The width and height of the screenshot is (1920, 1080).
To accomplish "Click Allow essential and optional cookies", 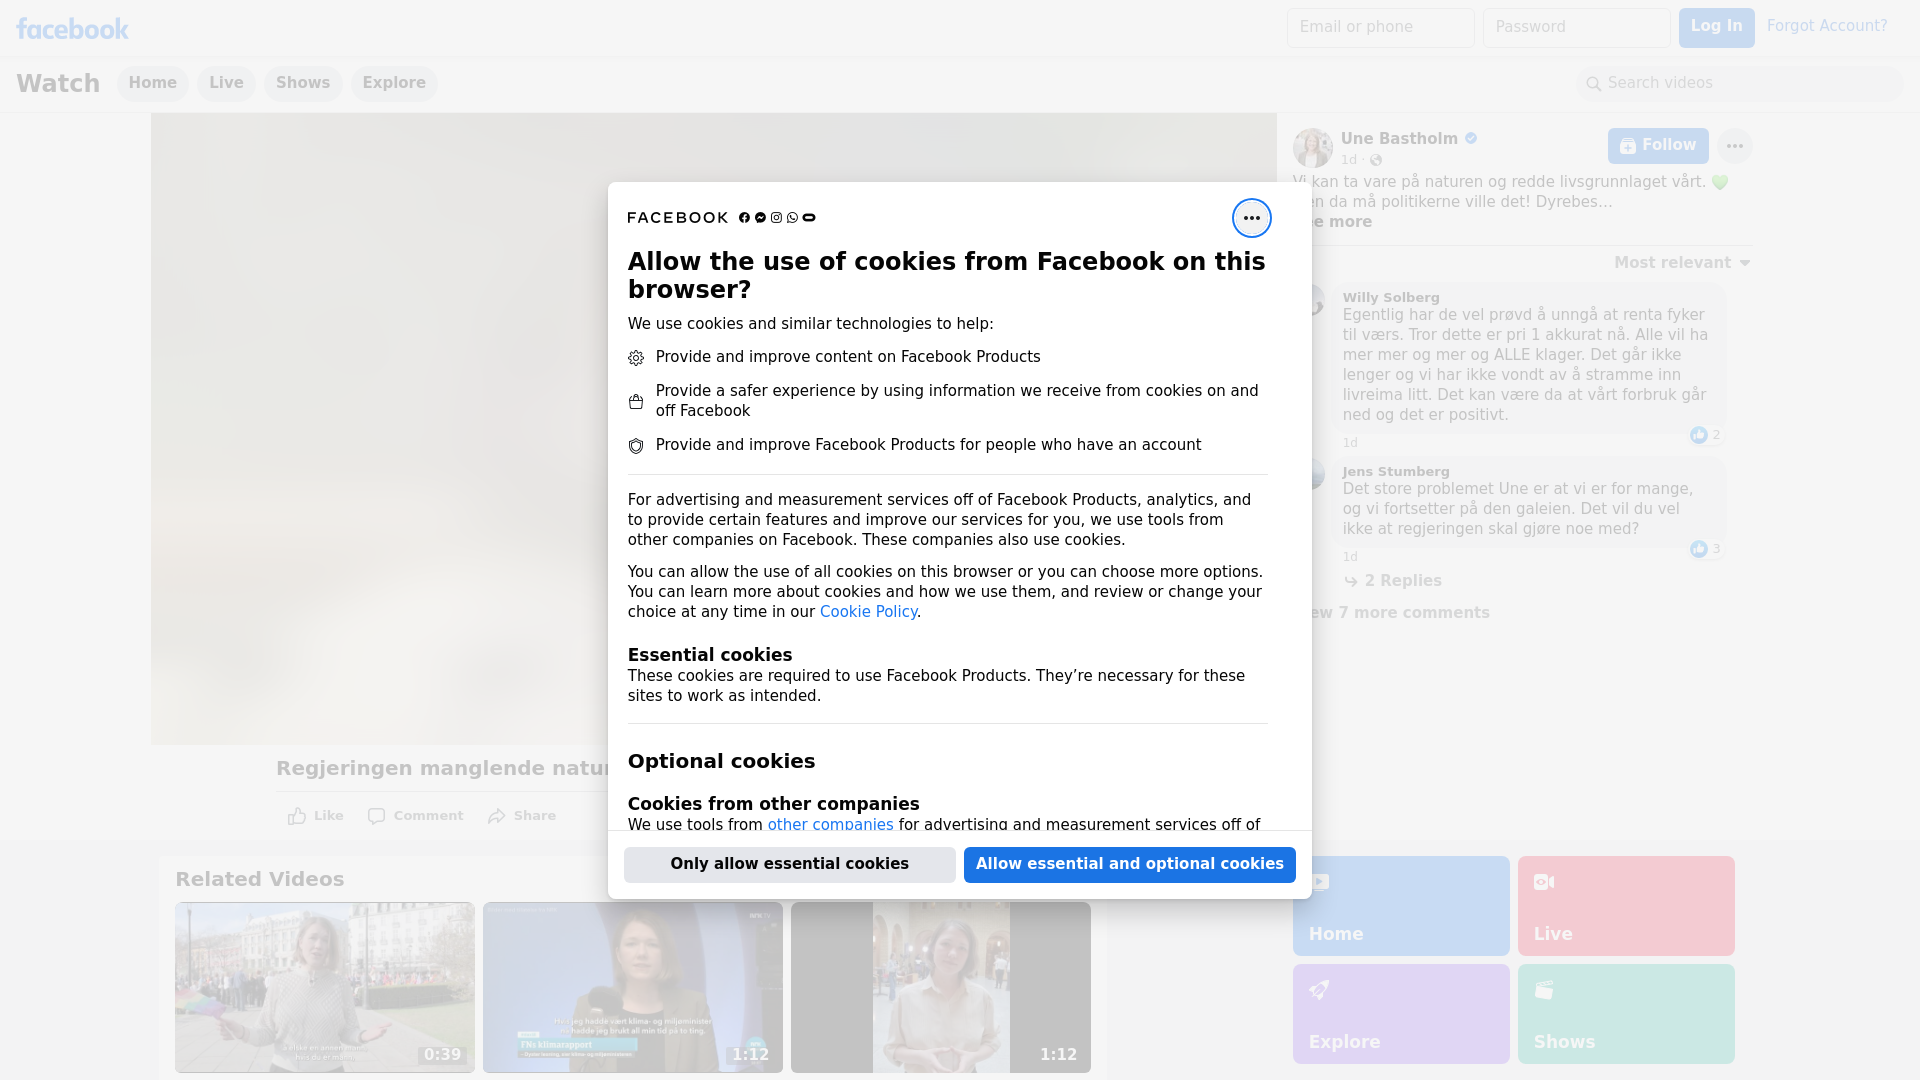I will [x=1129, y=864].
